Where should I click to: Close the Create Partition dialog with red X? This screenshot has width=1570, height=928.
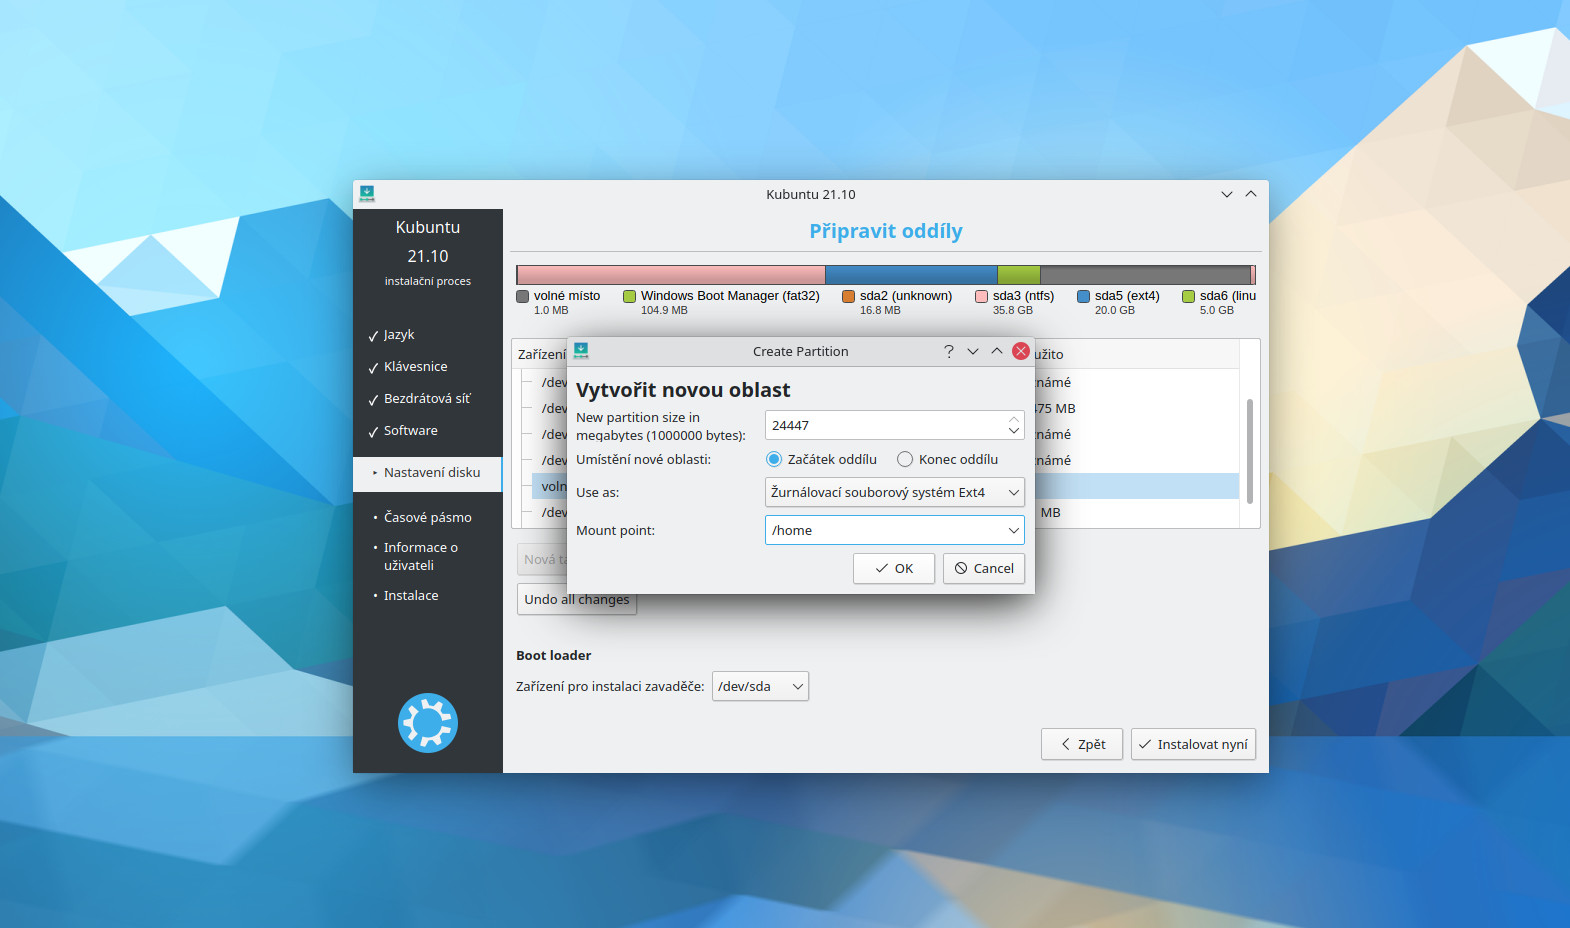click(1021, 351)
